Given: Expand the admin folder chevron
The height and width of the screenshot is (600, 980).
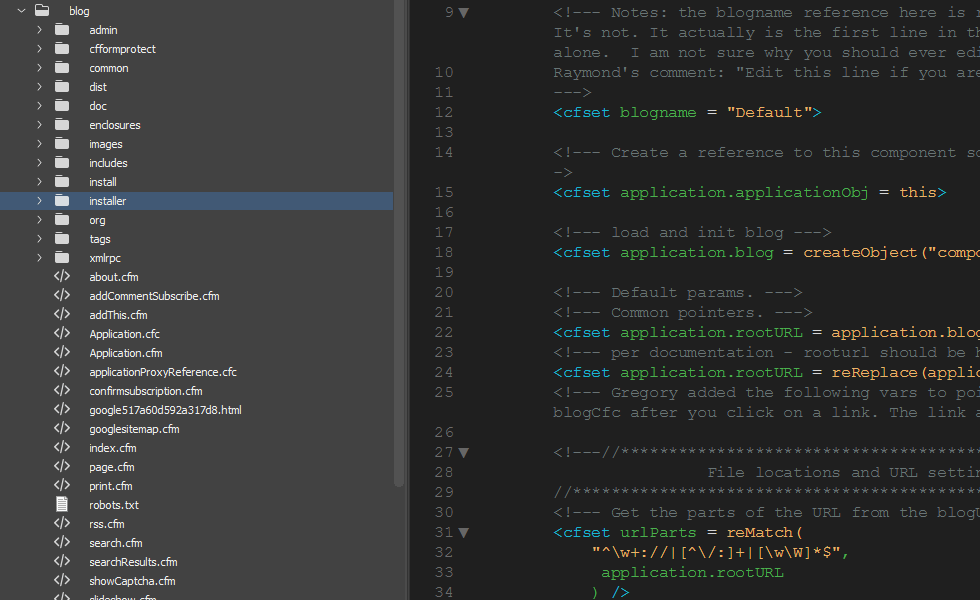Looking at the screenshot, I should point(39,29).
